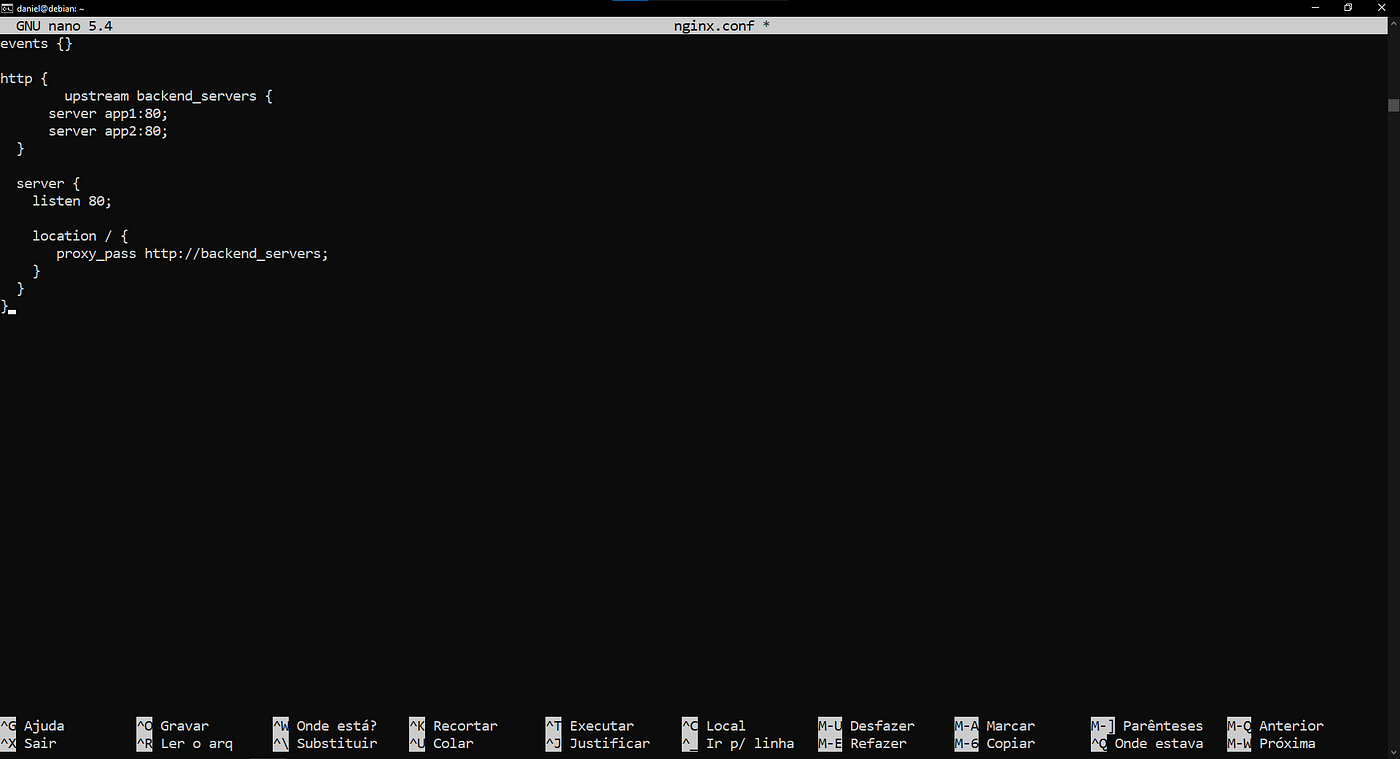Click the M-A Marcar shortcut

tap(995, 726)
